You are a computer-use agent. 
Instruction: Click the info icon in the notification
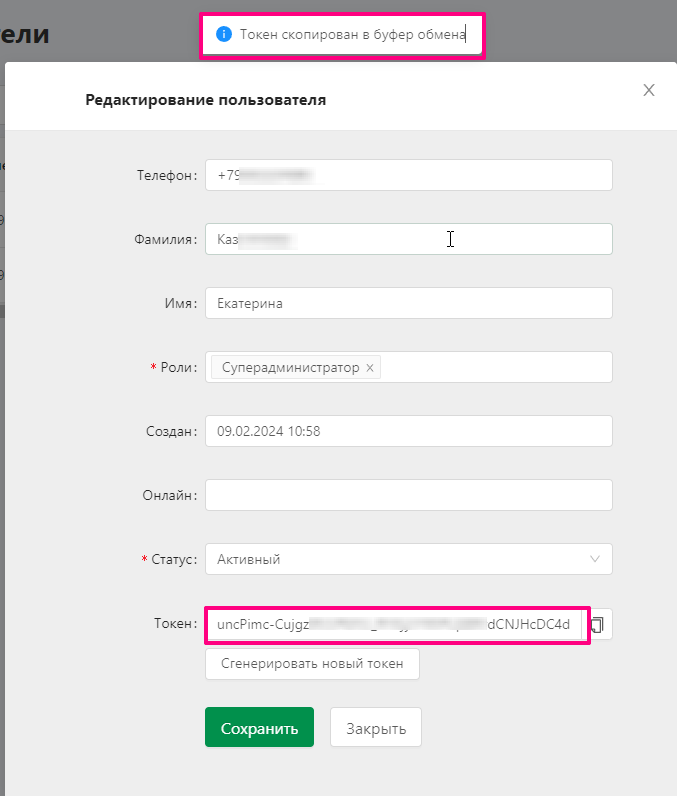pos(224,34)
